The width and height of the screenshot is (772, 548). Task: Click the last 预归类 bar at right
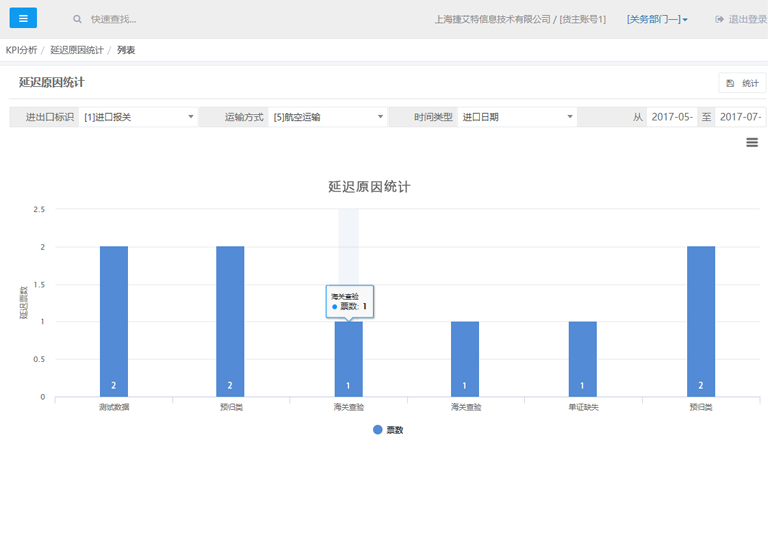click(x=701, y=322)
